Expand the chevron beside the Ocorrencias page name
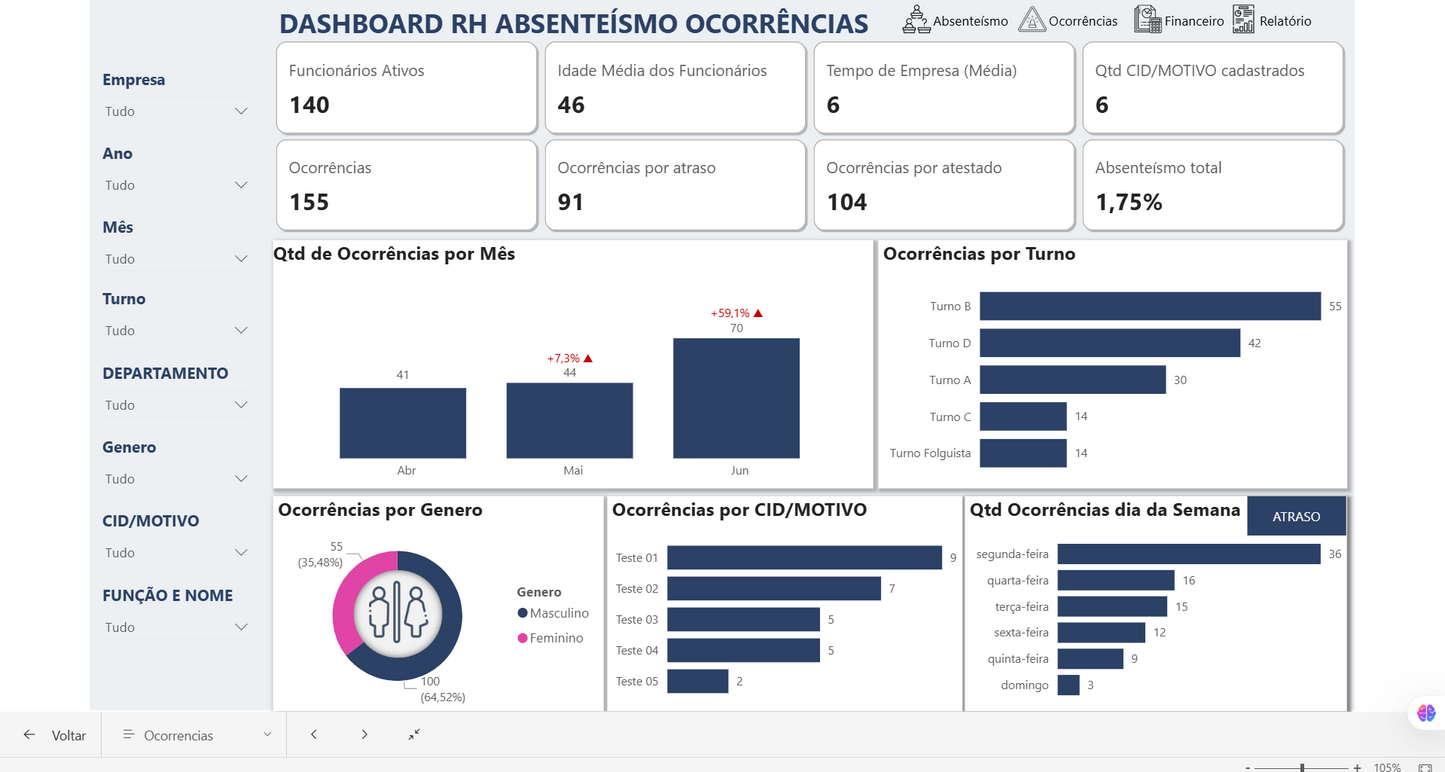Viewport: 1445px width, 772px height. (x=268, y=734)
